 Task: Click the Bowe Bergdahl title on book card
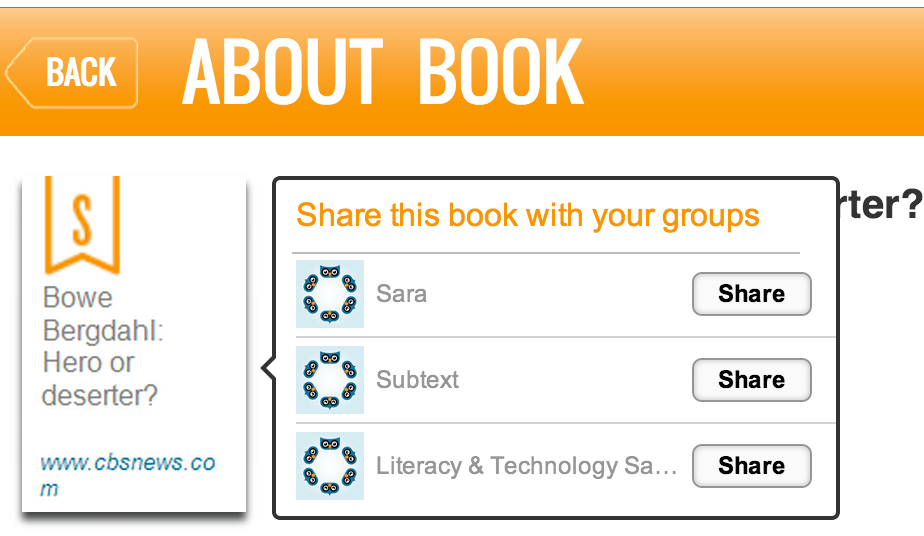coord(102,346)
